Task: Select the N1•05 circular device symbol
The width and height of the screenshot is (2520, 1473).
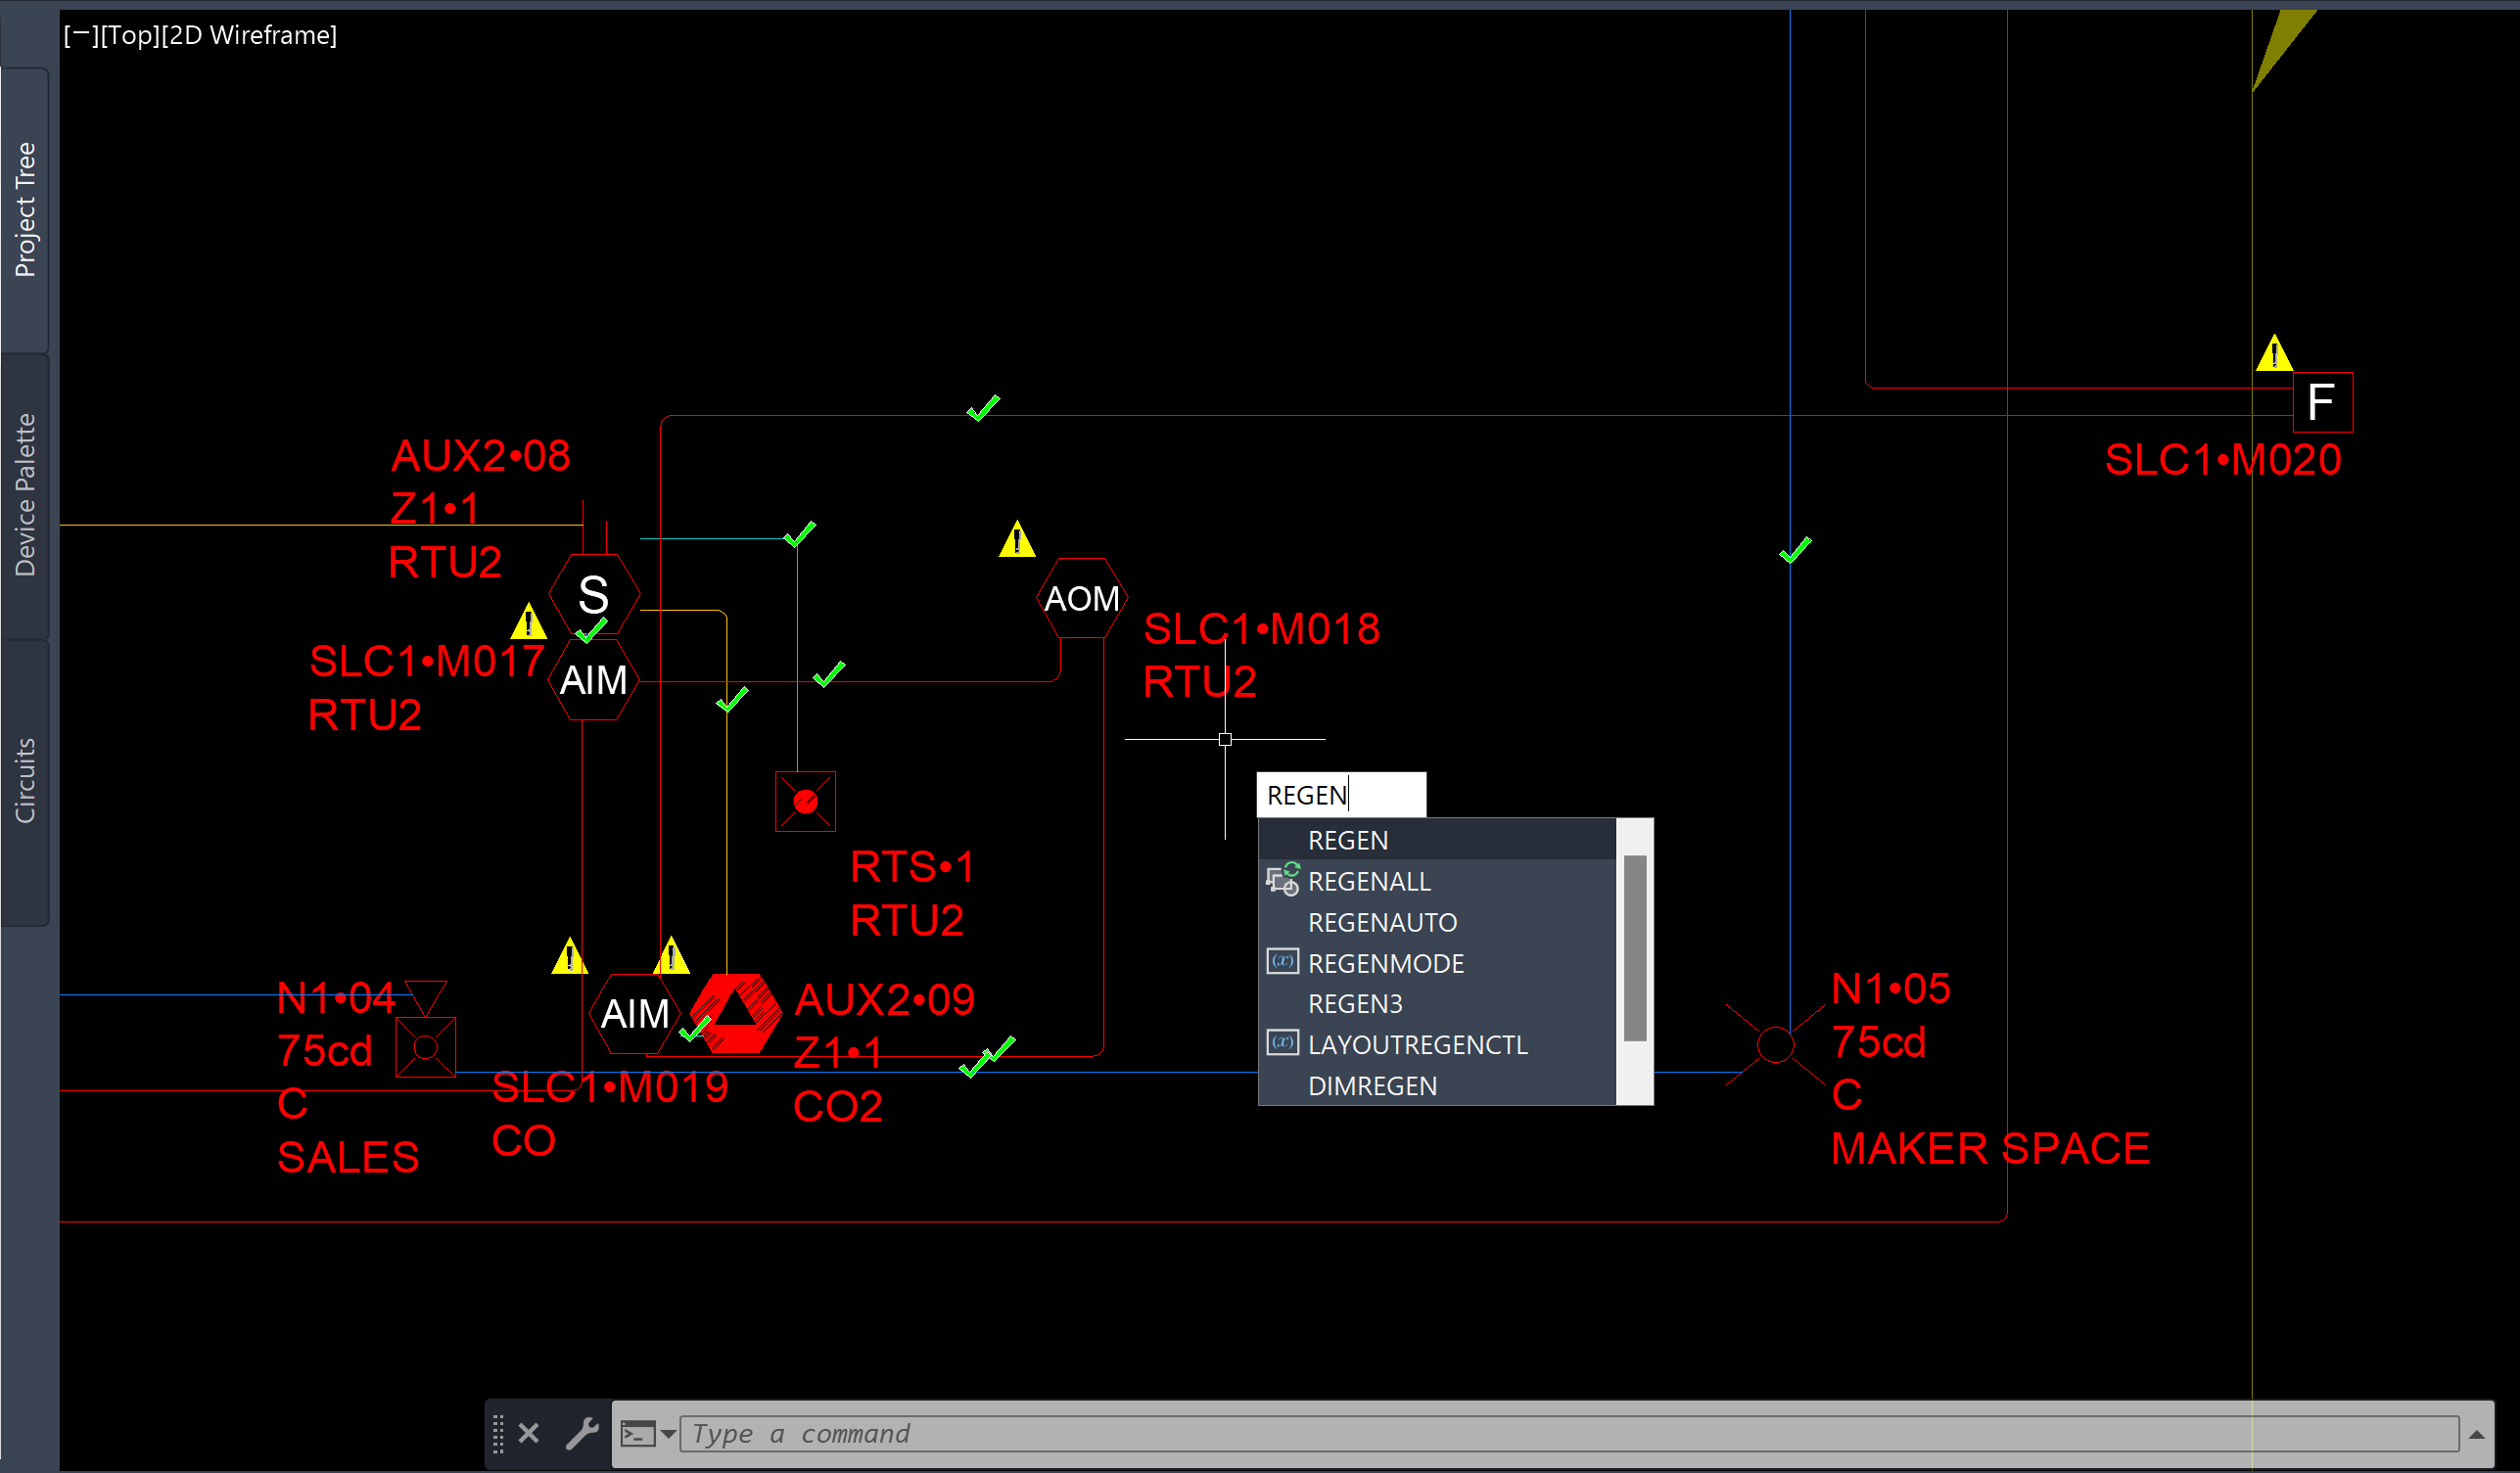Action: 1775,1045
